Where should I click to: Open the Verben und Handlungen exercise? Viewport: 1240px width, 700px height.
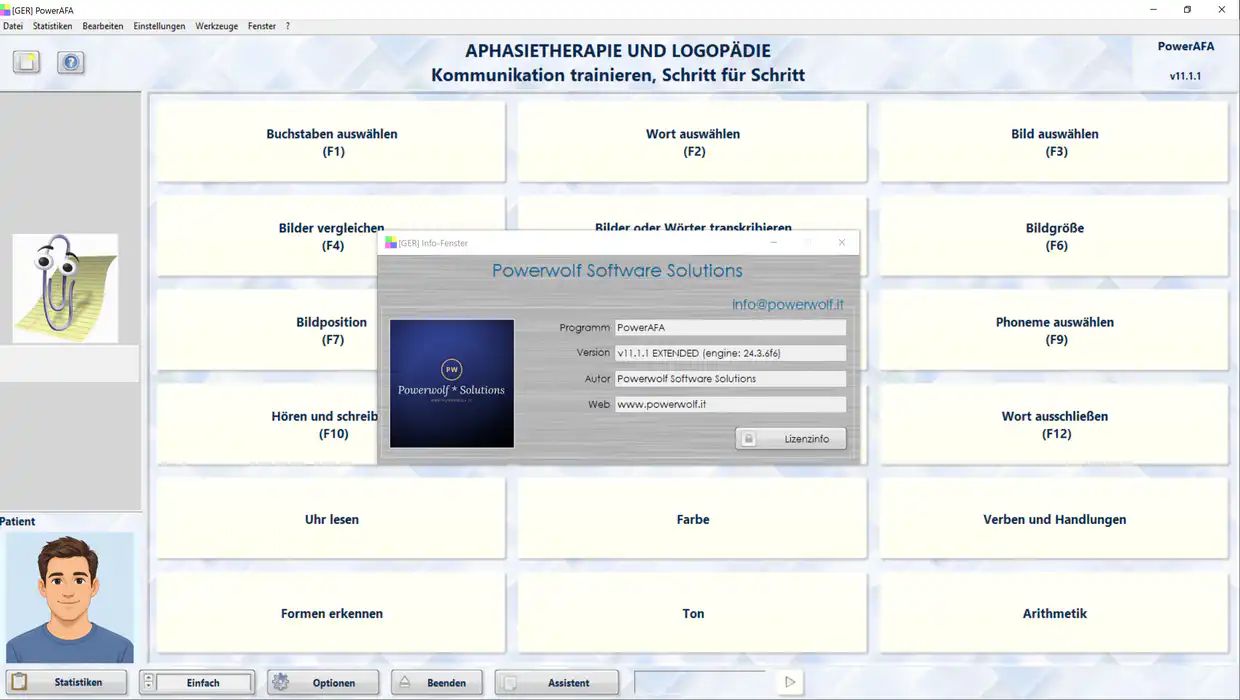coord(1054,519)
